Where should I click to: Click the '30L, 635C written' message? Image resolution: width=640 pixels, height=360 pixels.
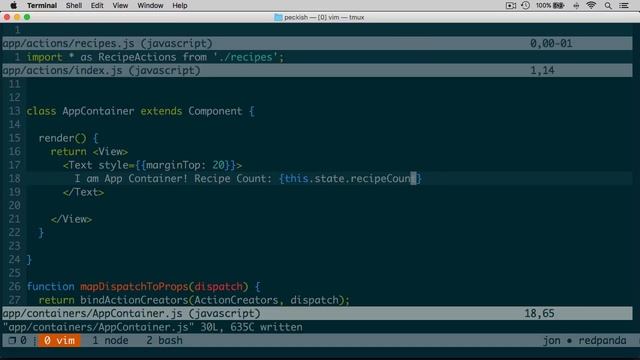click(251, 327)
